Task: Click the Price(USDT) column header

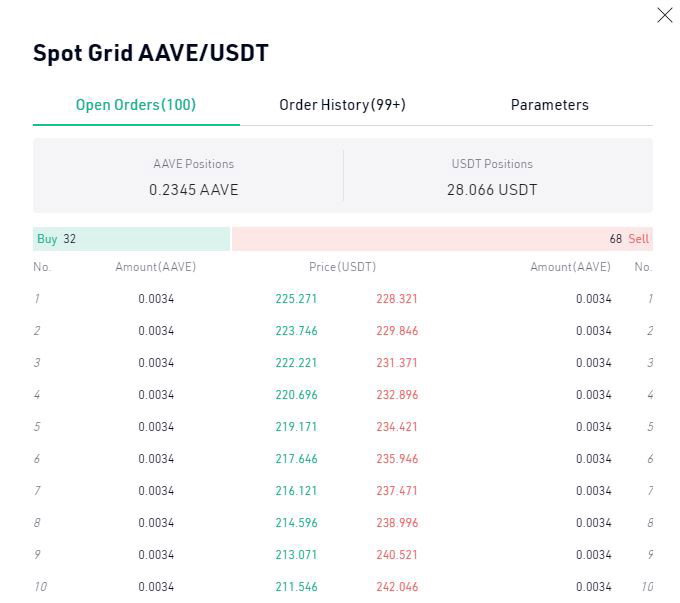Action: coord(342,267)
